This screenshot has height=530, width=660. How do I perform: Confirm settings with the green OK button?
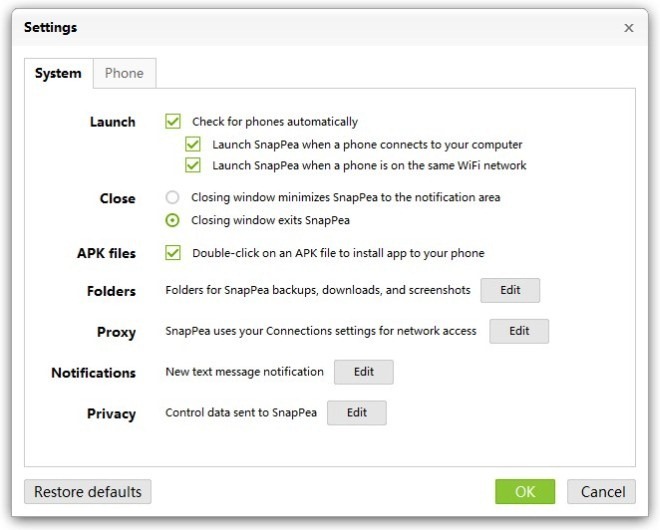click(525, 492)
